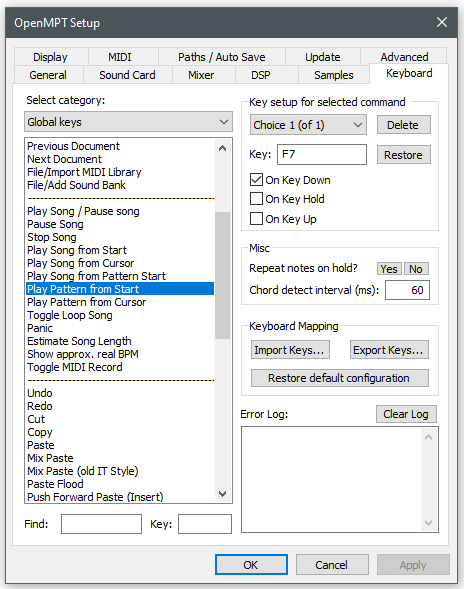Close the OpenMPT Setup window
Image resolution: width=464 pixels, height=589 pixels.
tap(442, 22)
